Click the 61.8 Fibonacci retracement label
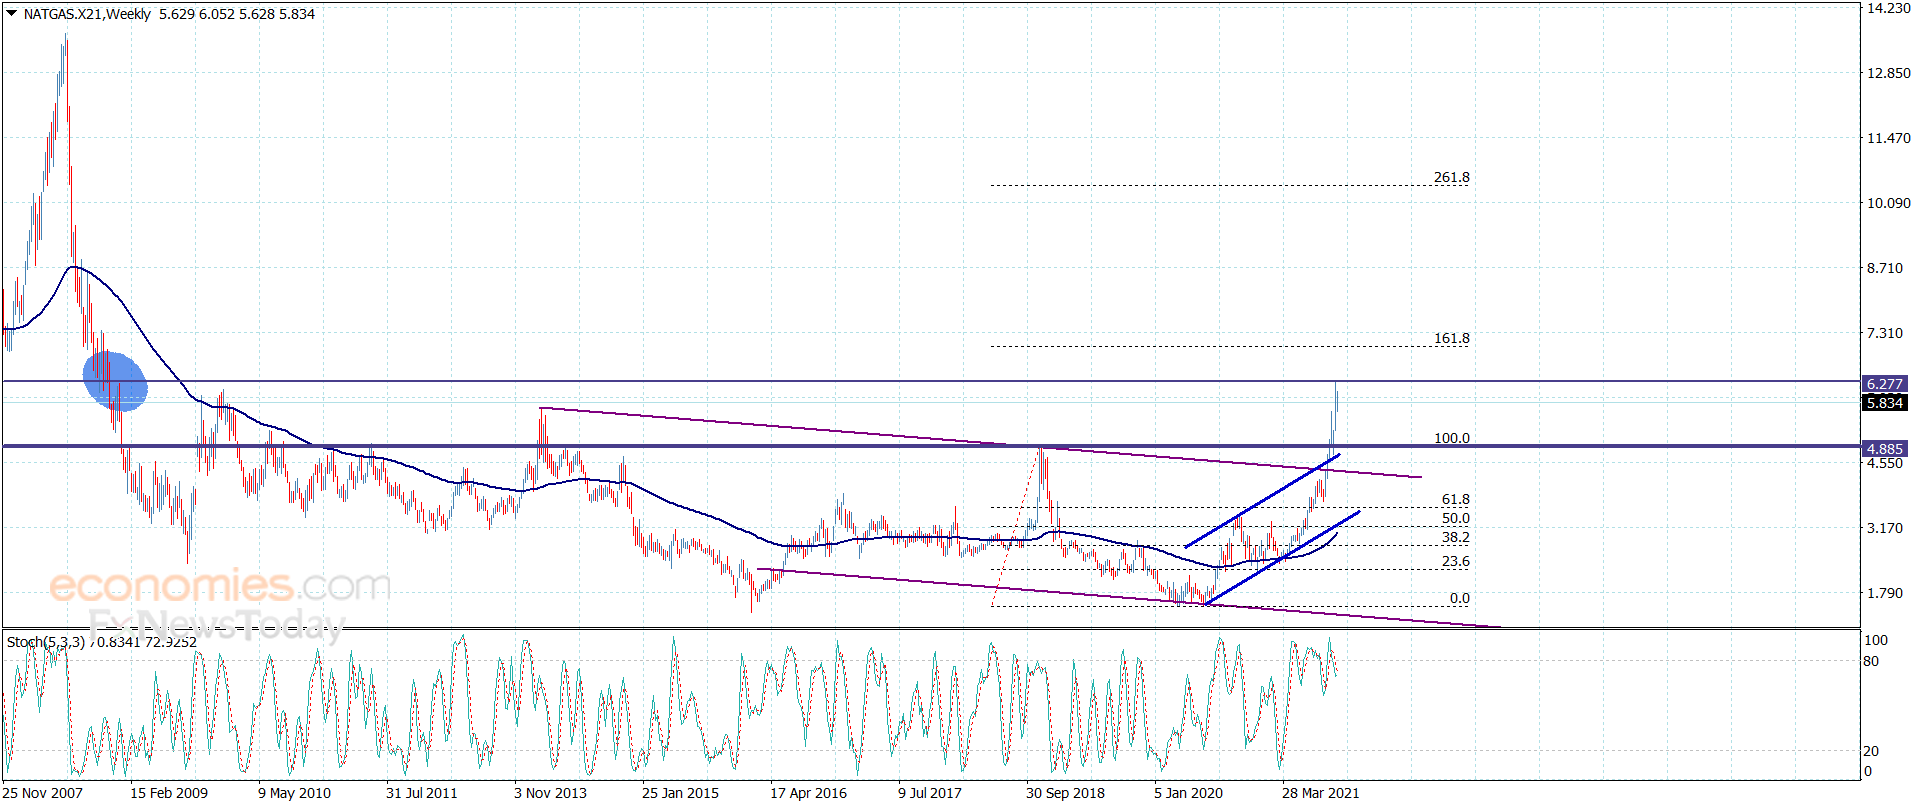Viewport: 1916px width, 807px height. click(1456, 499)
